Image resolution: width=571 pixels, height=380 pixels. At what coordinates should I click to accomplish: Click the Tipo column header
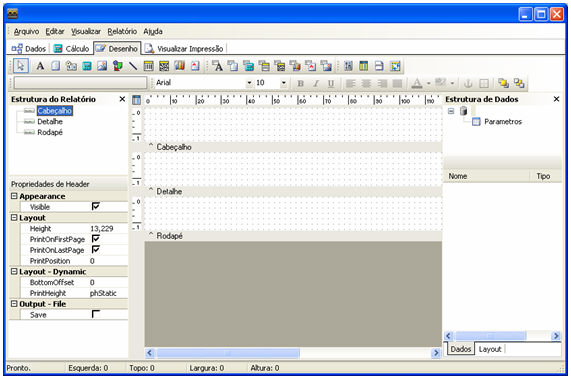click(546, 176)
